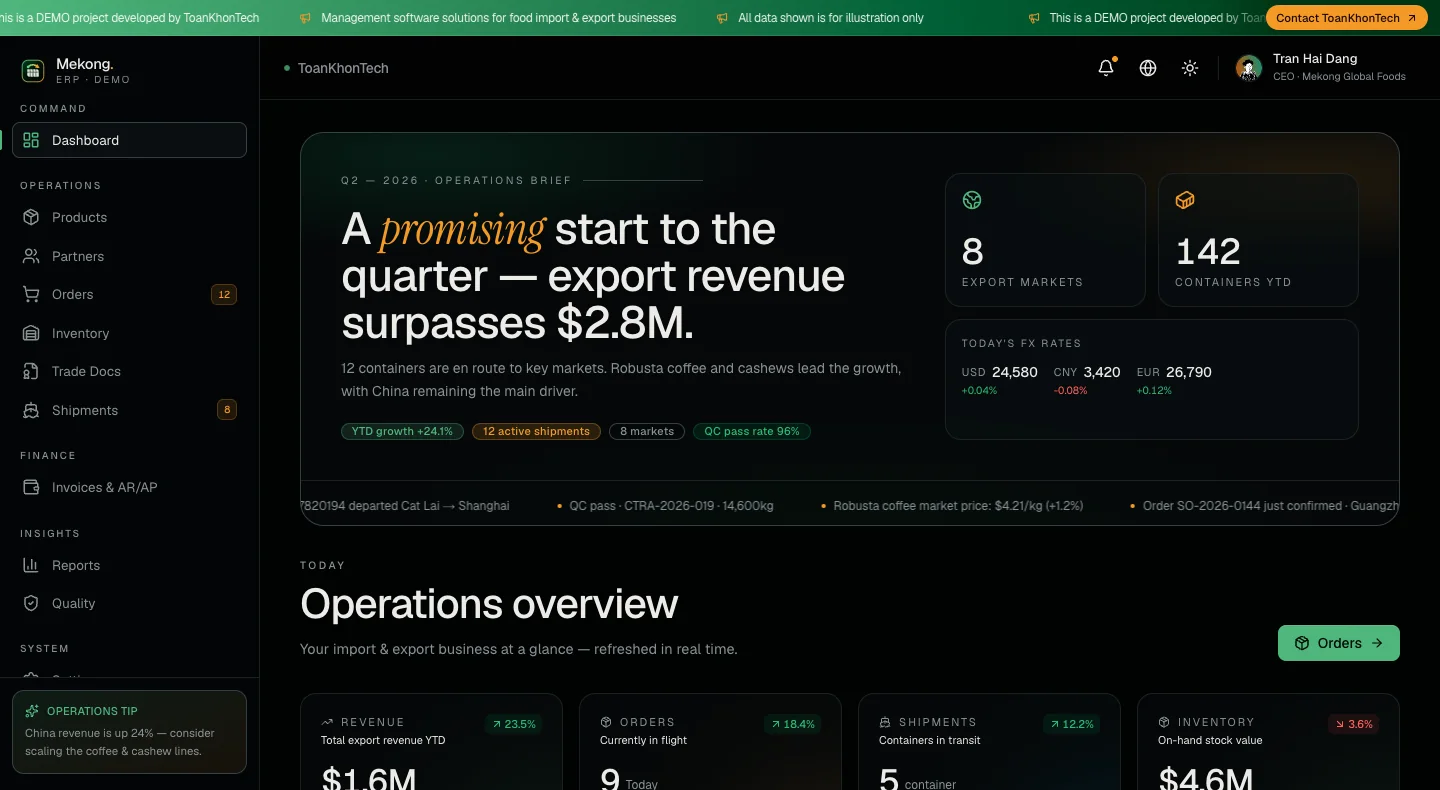Click the Orders cart icon
Screen dimensions: 1440x790
pos(31,294)
